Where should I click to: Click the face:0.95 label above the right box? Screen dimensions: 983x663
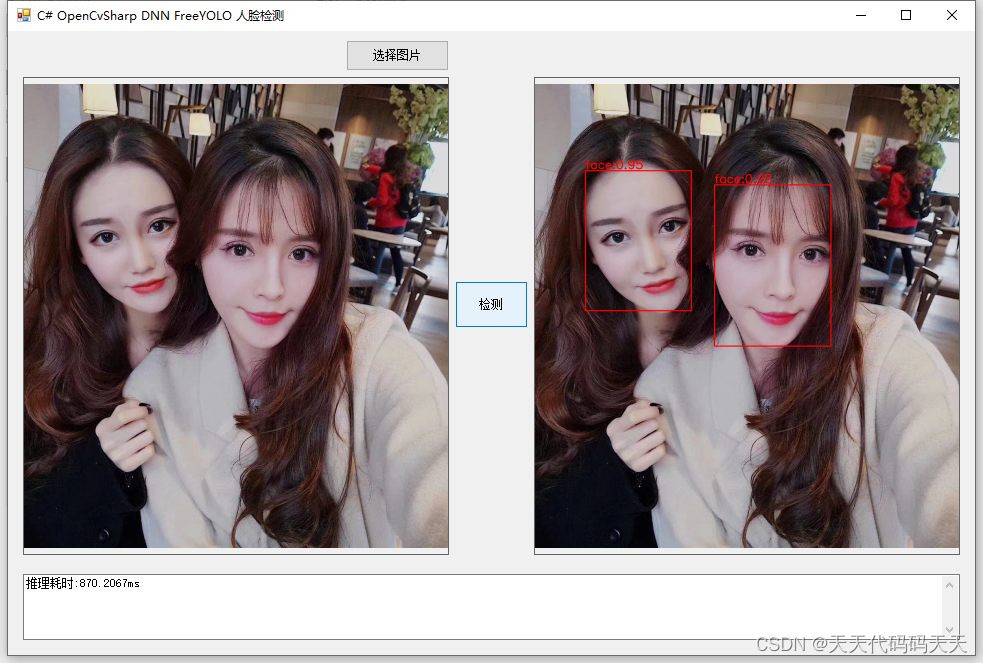point(744,180)
